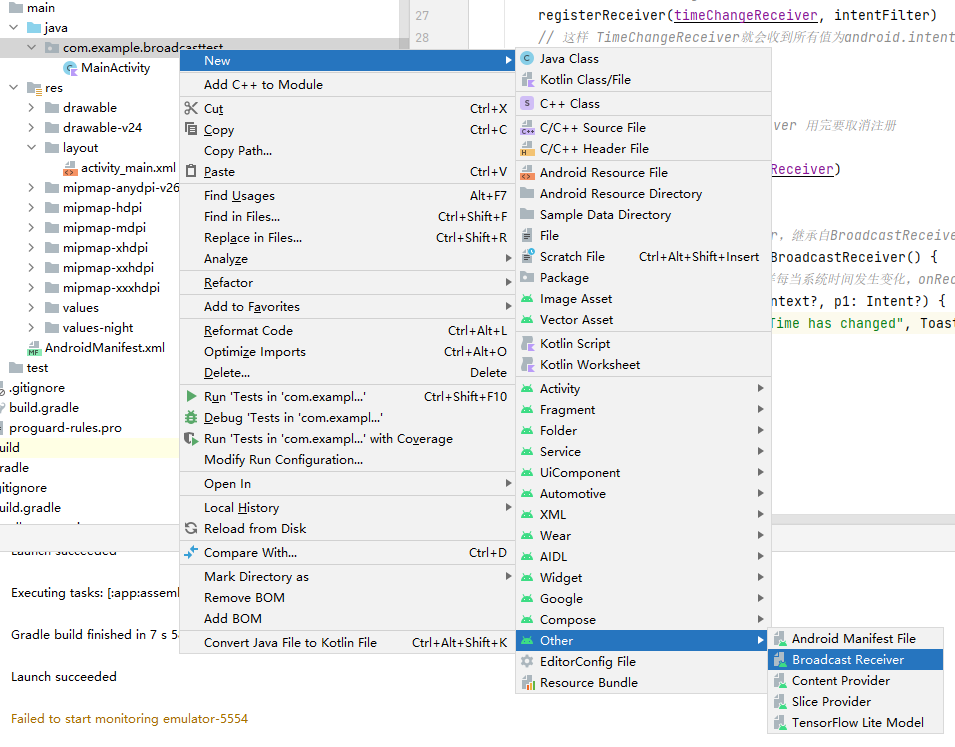Click the Cut scissors icon
955x747 pixels.
(191, 108)
